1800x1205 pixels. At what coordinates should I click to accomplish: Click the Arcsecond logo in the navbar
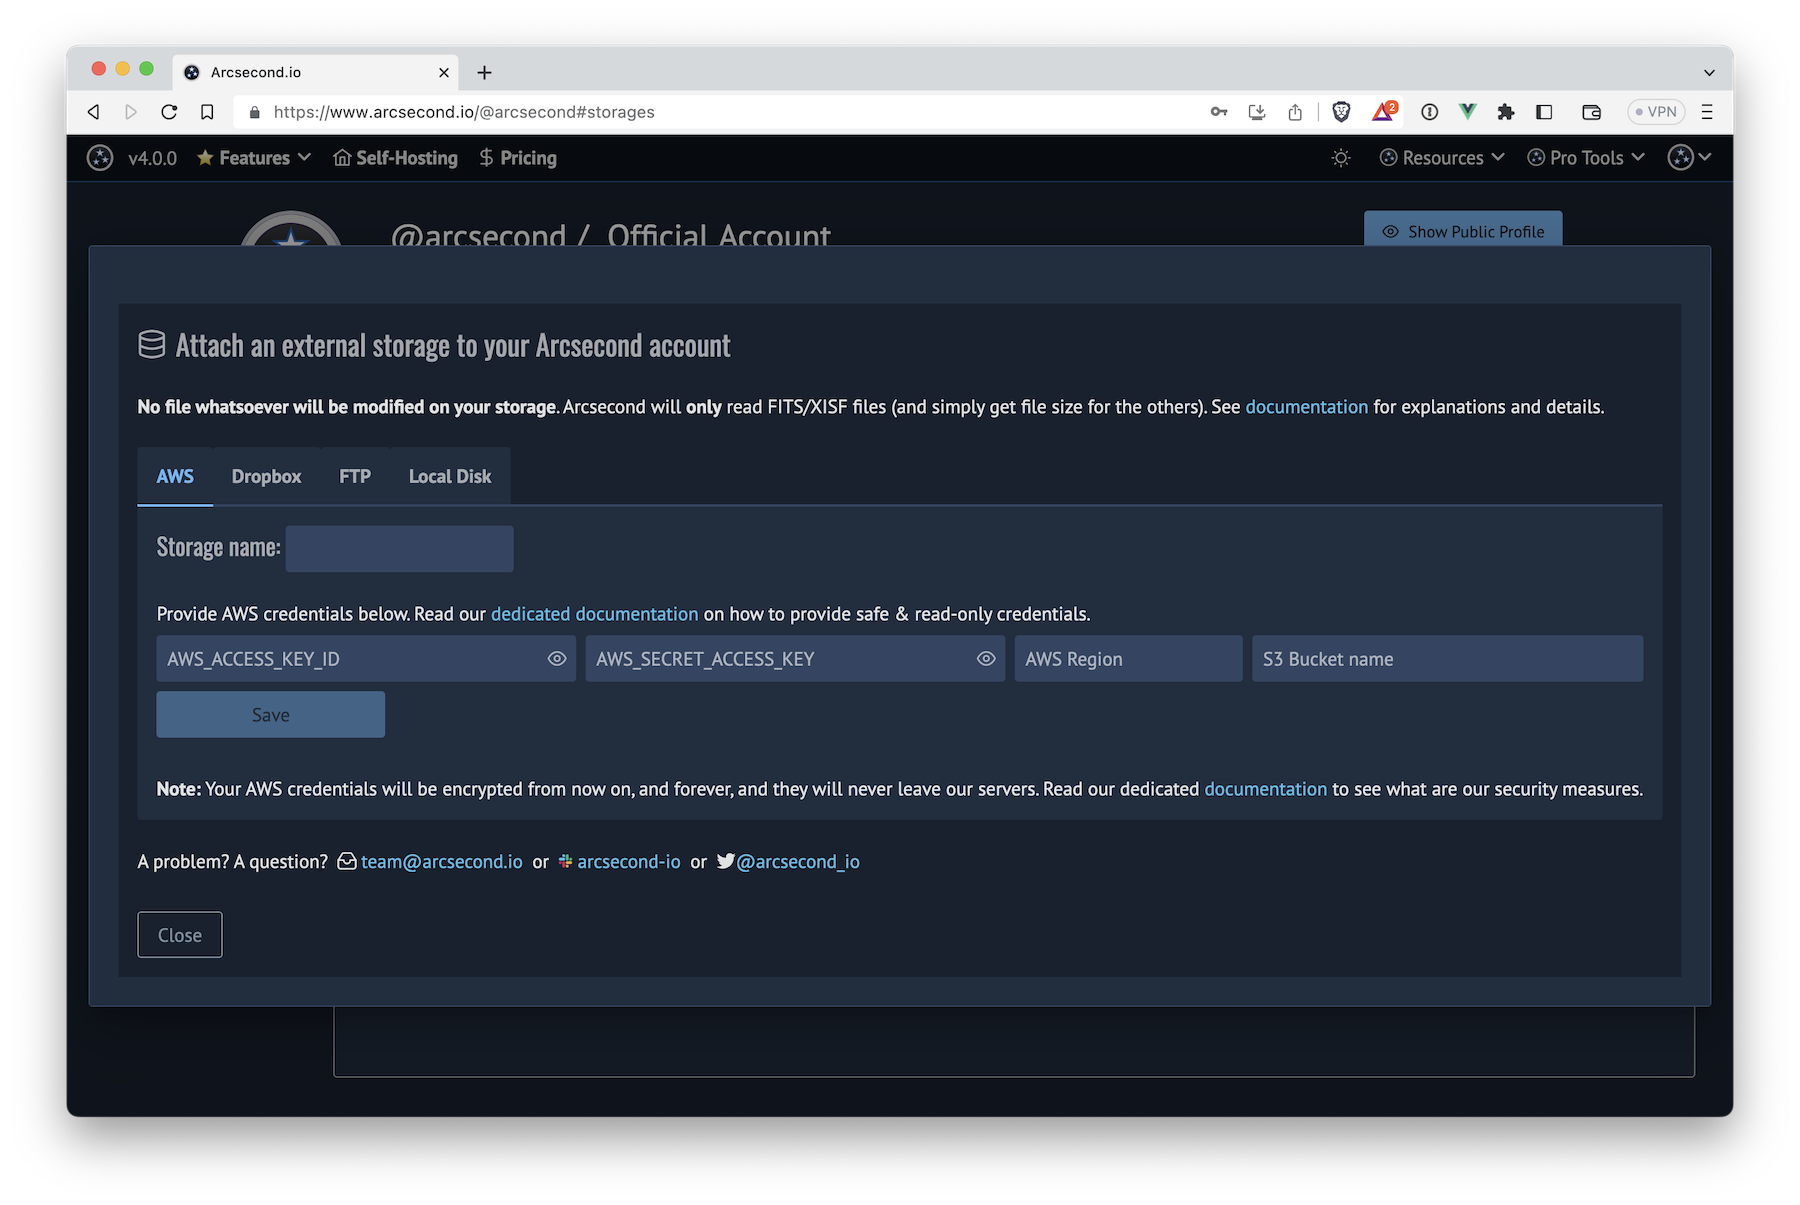(x=100, y=157)
